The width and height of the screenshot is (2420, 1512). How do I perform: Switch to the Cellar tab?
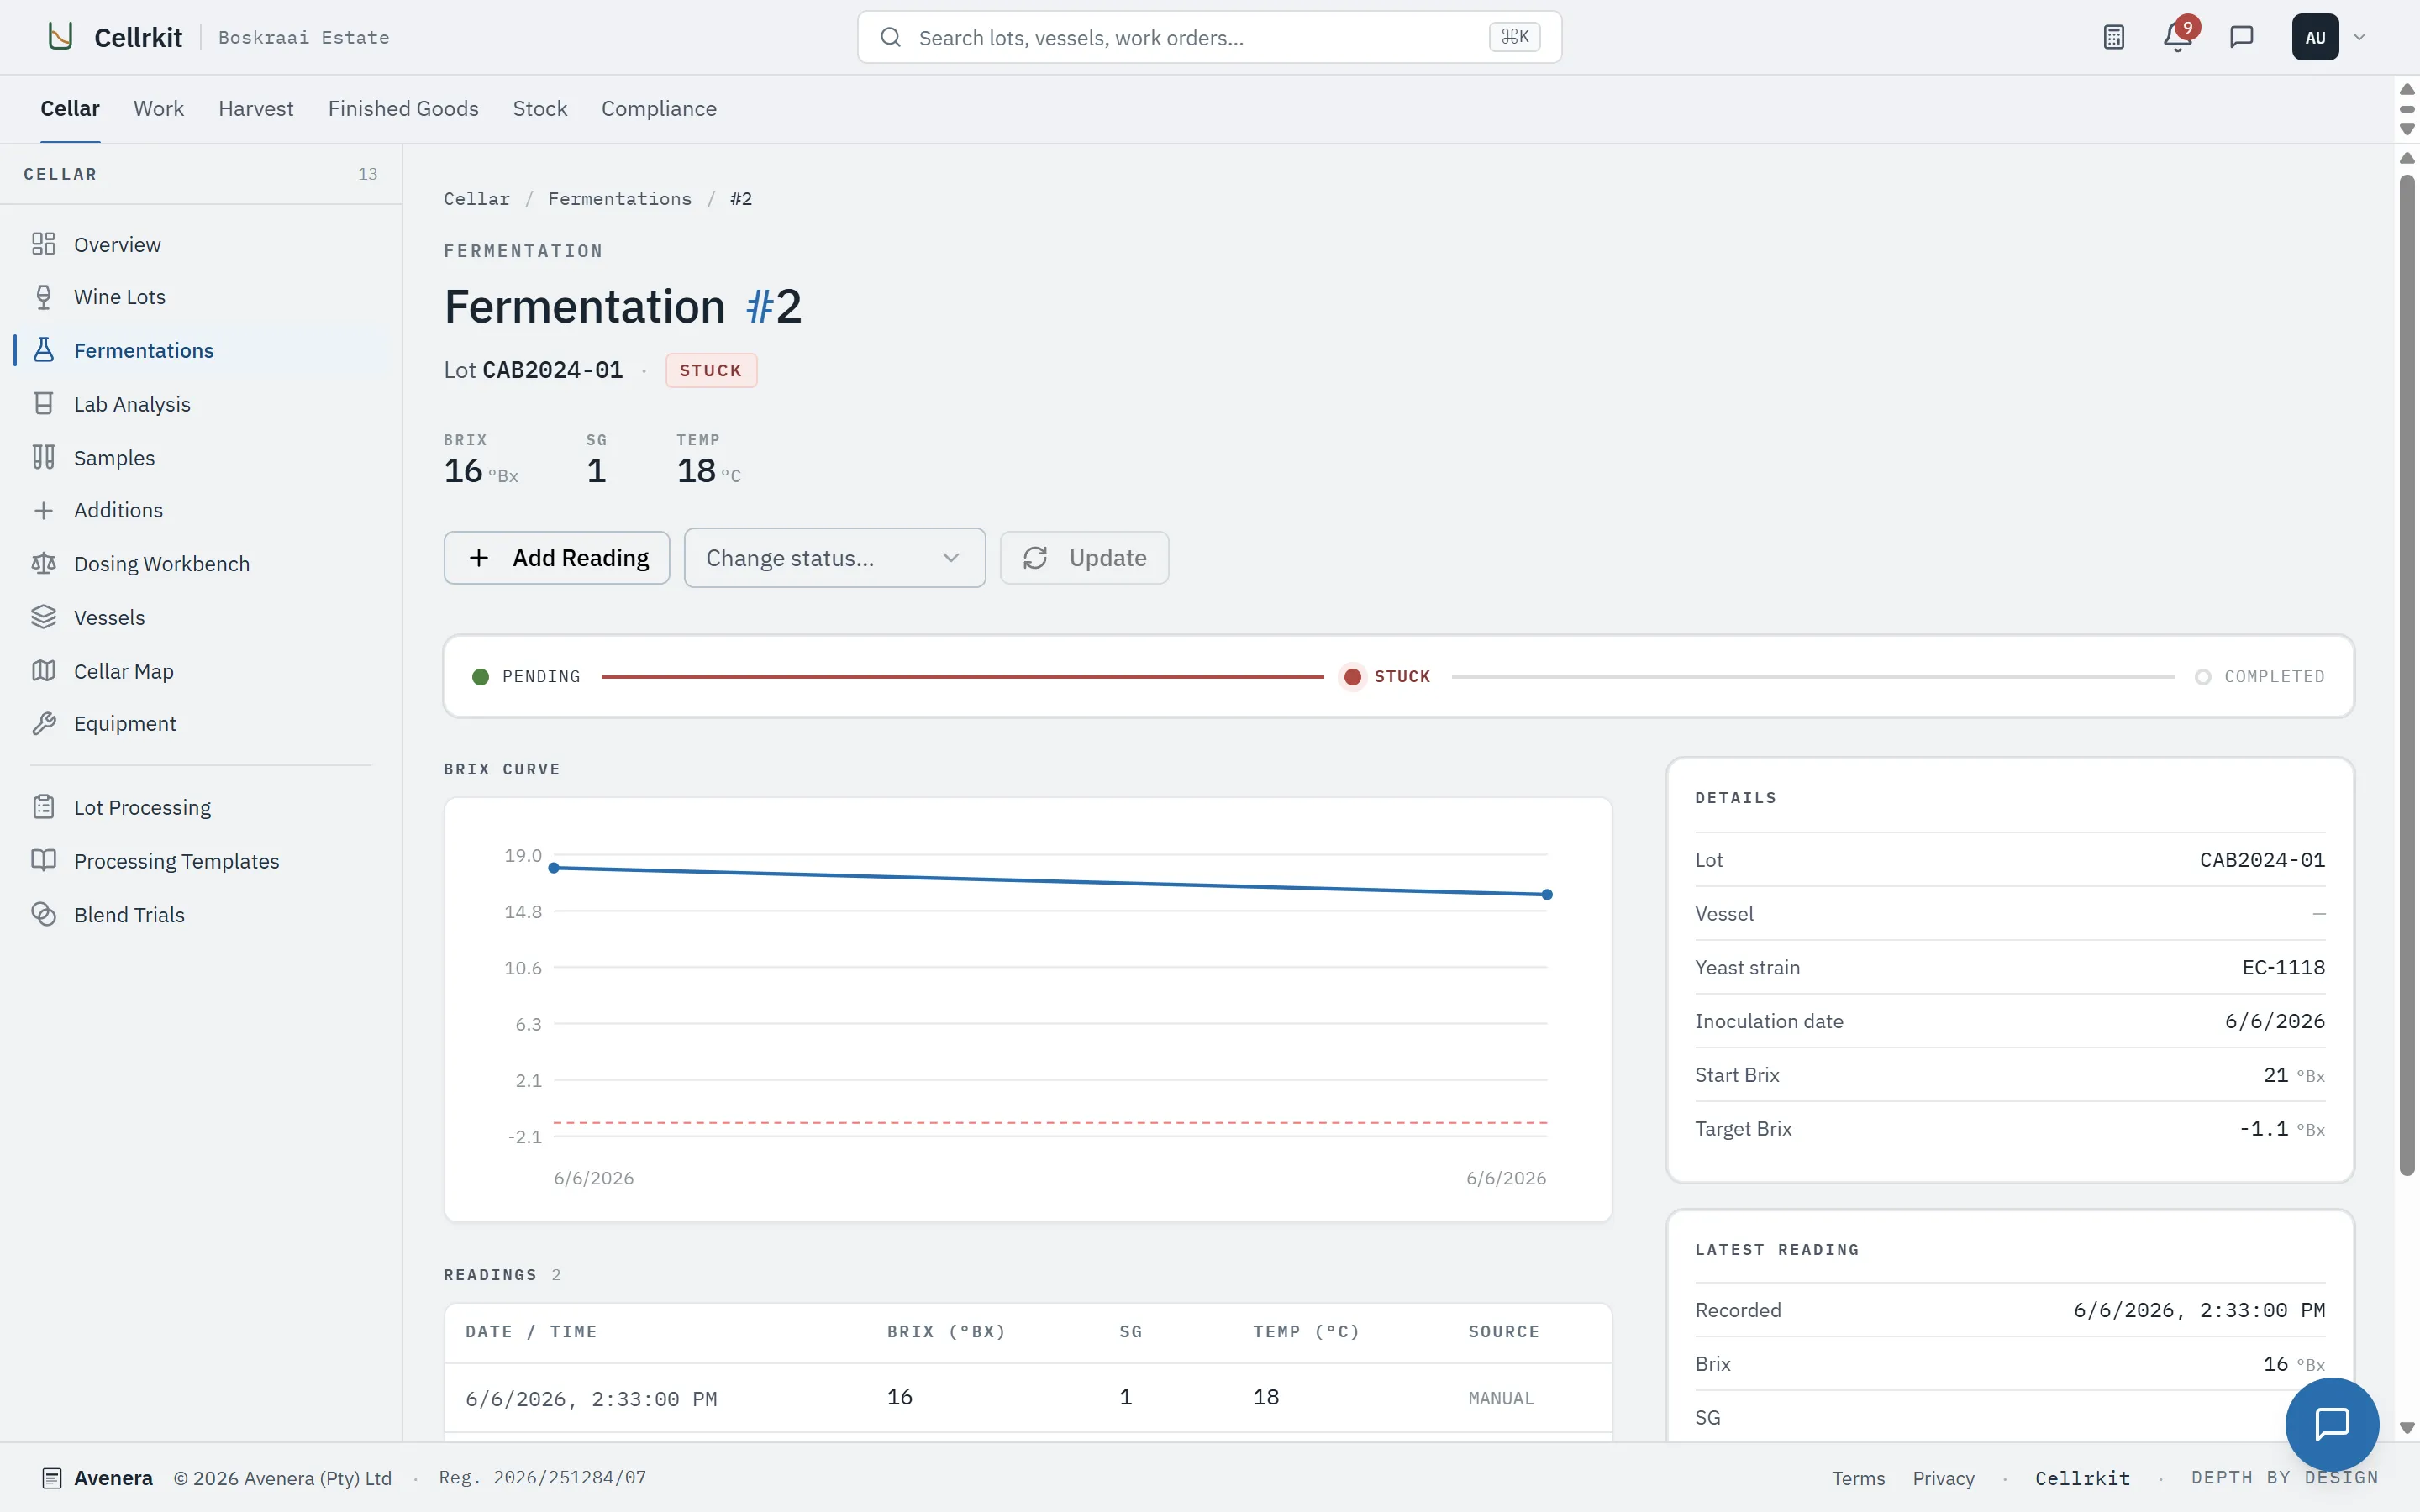[x=70, y=108]
